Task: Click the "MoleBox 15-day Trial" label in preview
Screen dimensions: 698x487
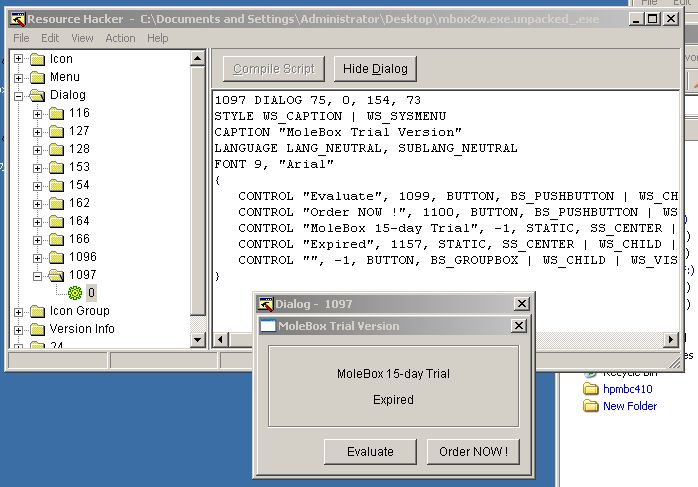Action: [x=394, y=374]
